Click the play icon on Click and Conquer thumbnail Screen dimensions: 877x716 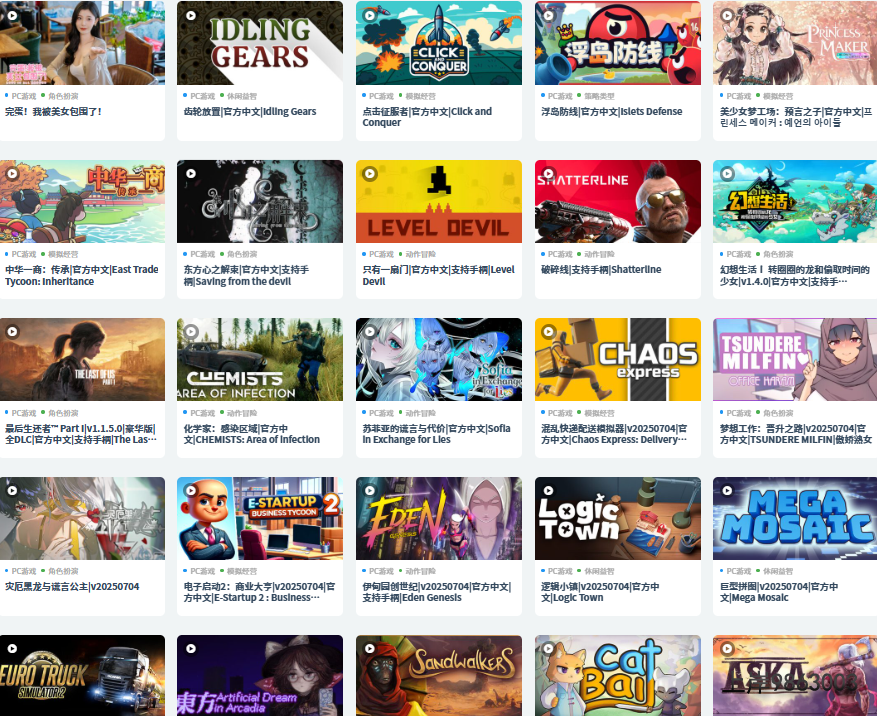click(x=370, y=15)
